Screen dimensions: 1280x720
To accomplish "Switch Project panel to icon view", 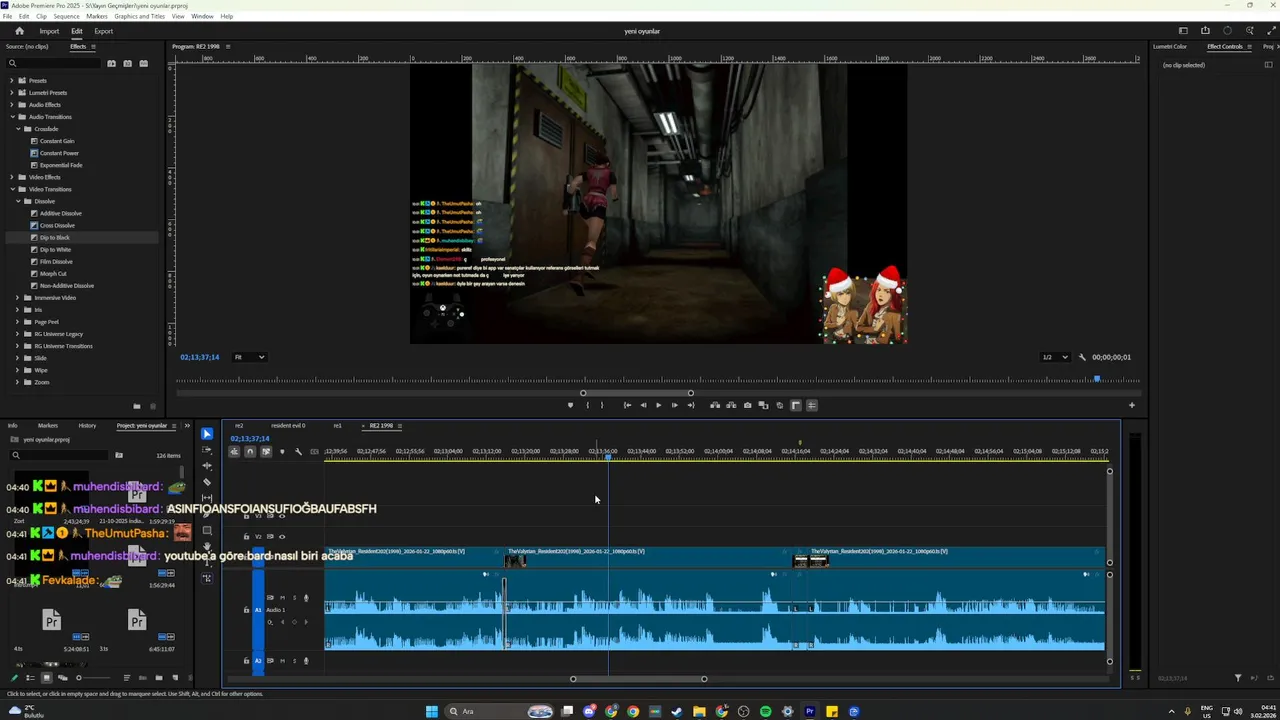I will pyautogui.click(x=46, y=678).
